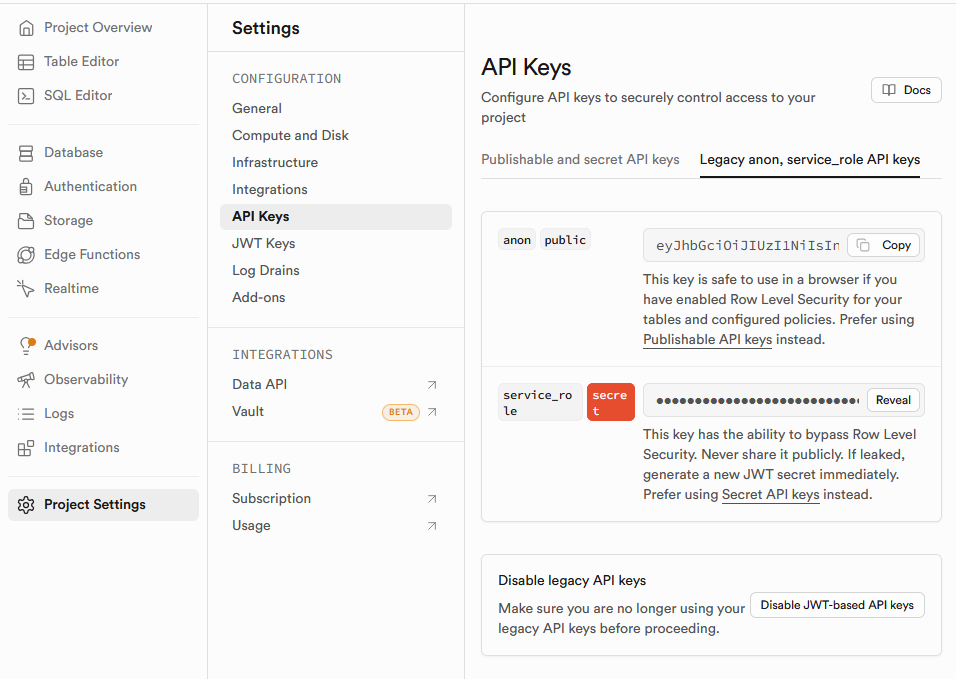Click the external arrow beside Subscription
The width and height of the screenshot is (956, 679).
pyautogui.click(x=432, y=499)
